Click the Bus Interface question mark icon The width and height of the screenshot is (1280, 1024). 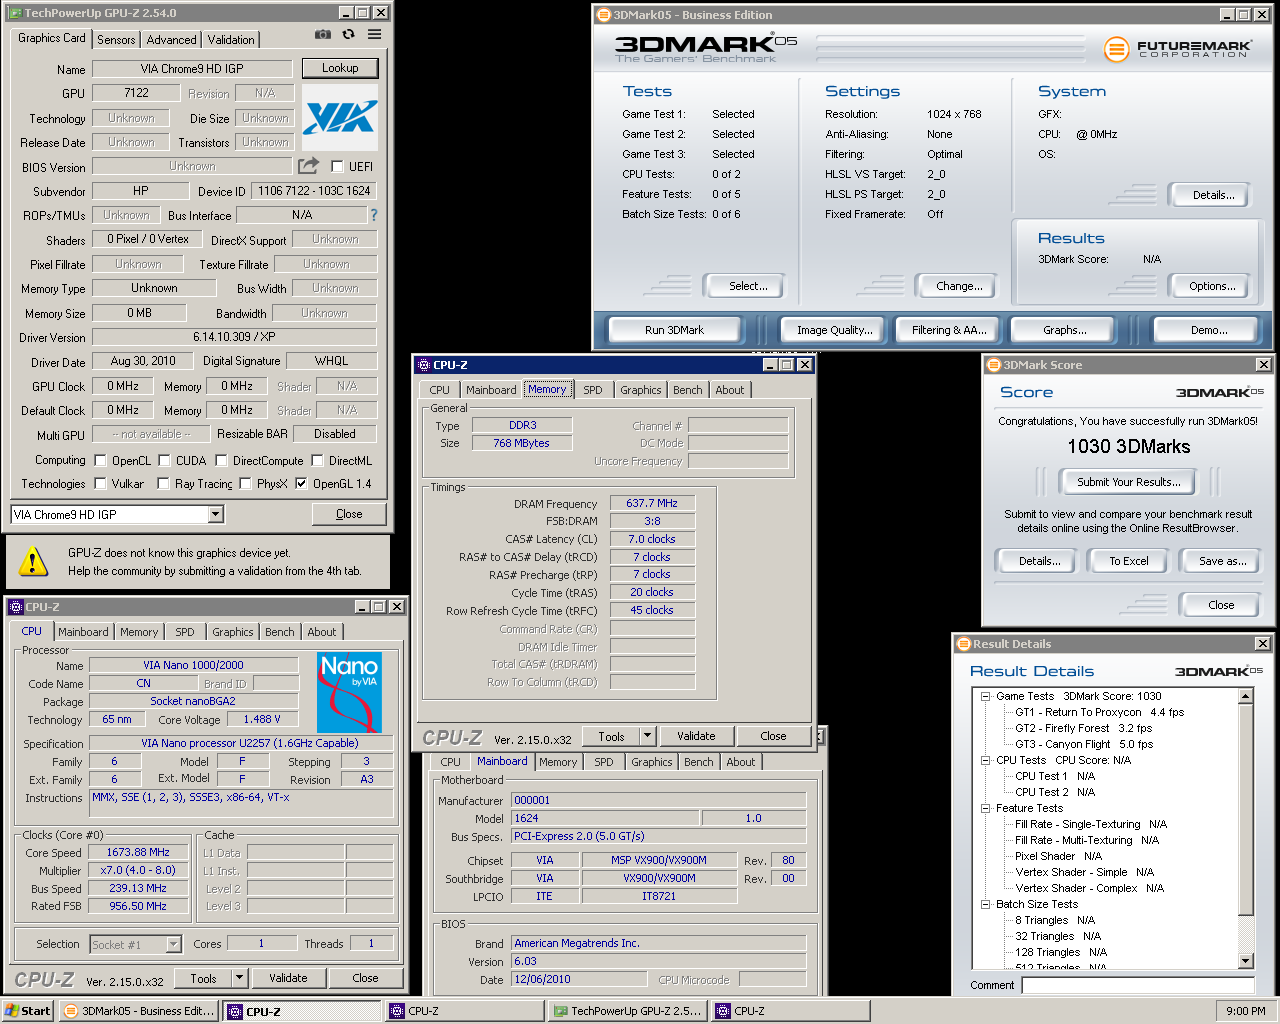point(374,215)
